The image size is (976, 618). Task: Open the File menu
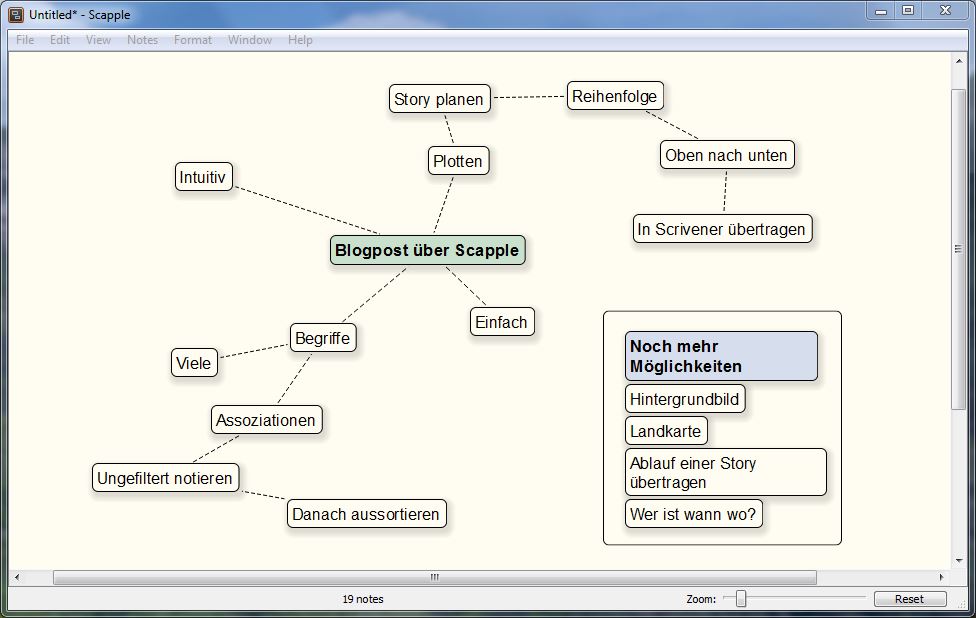(25, 40)
